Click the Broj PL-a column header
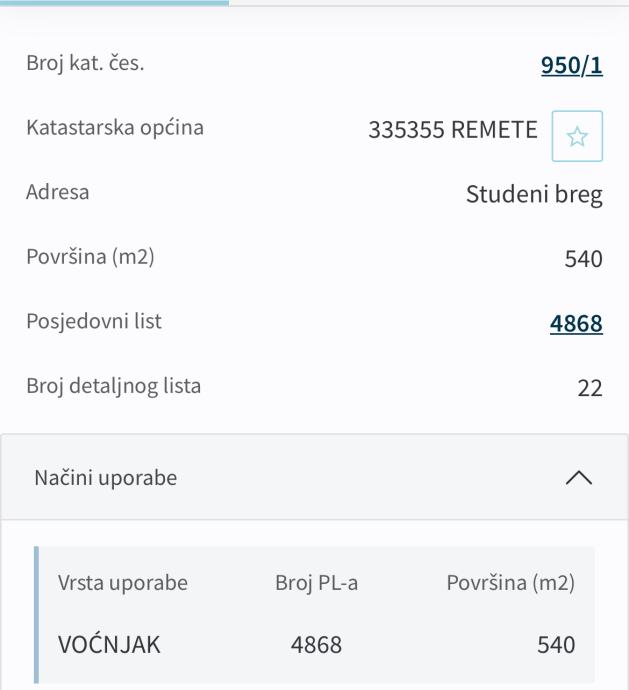This screenshot has width=629, height=690. [316, 583]
